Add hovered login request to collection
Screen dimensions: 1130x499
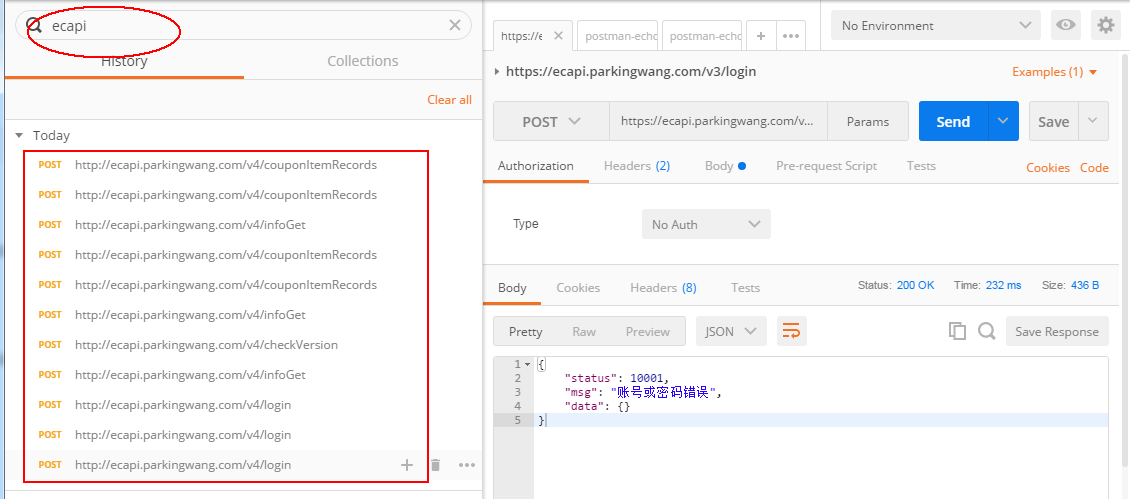pyautogui.click(x=407, y=465)
